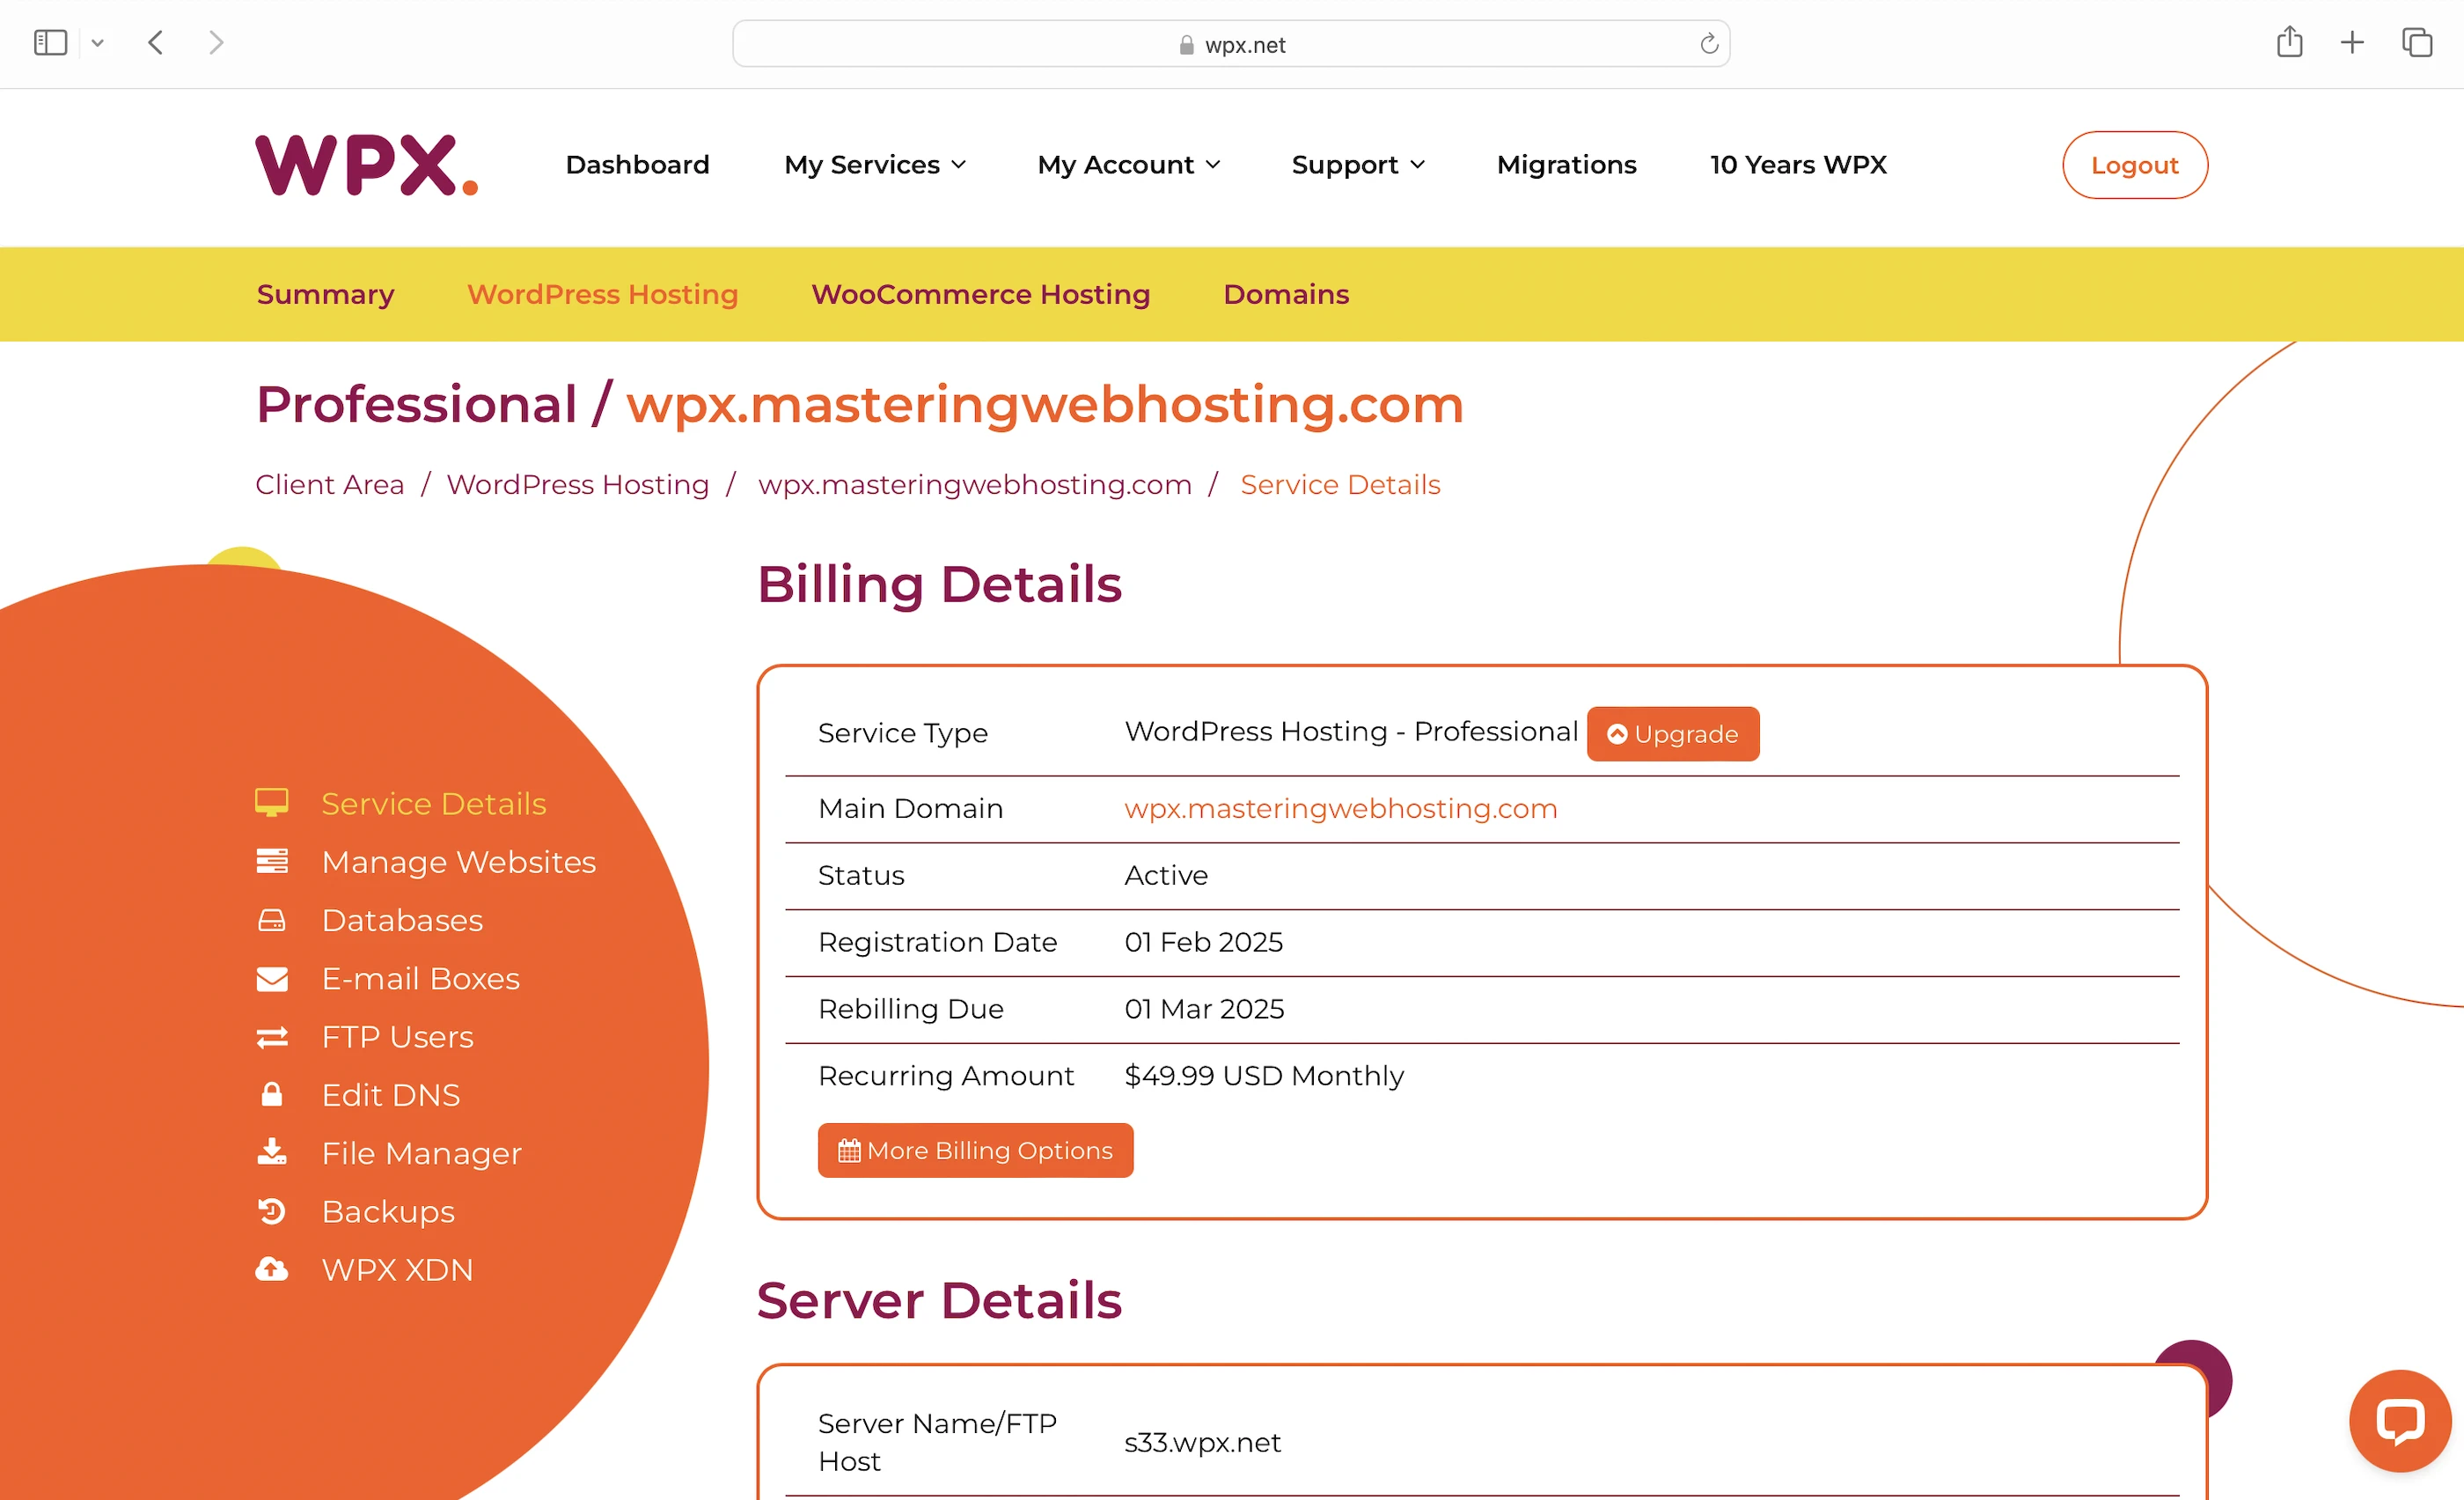Click the FTP Users arrows icon

pyautogui.click(x=271, y=1037)
